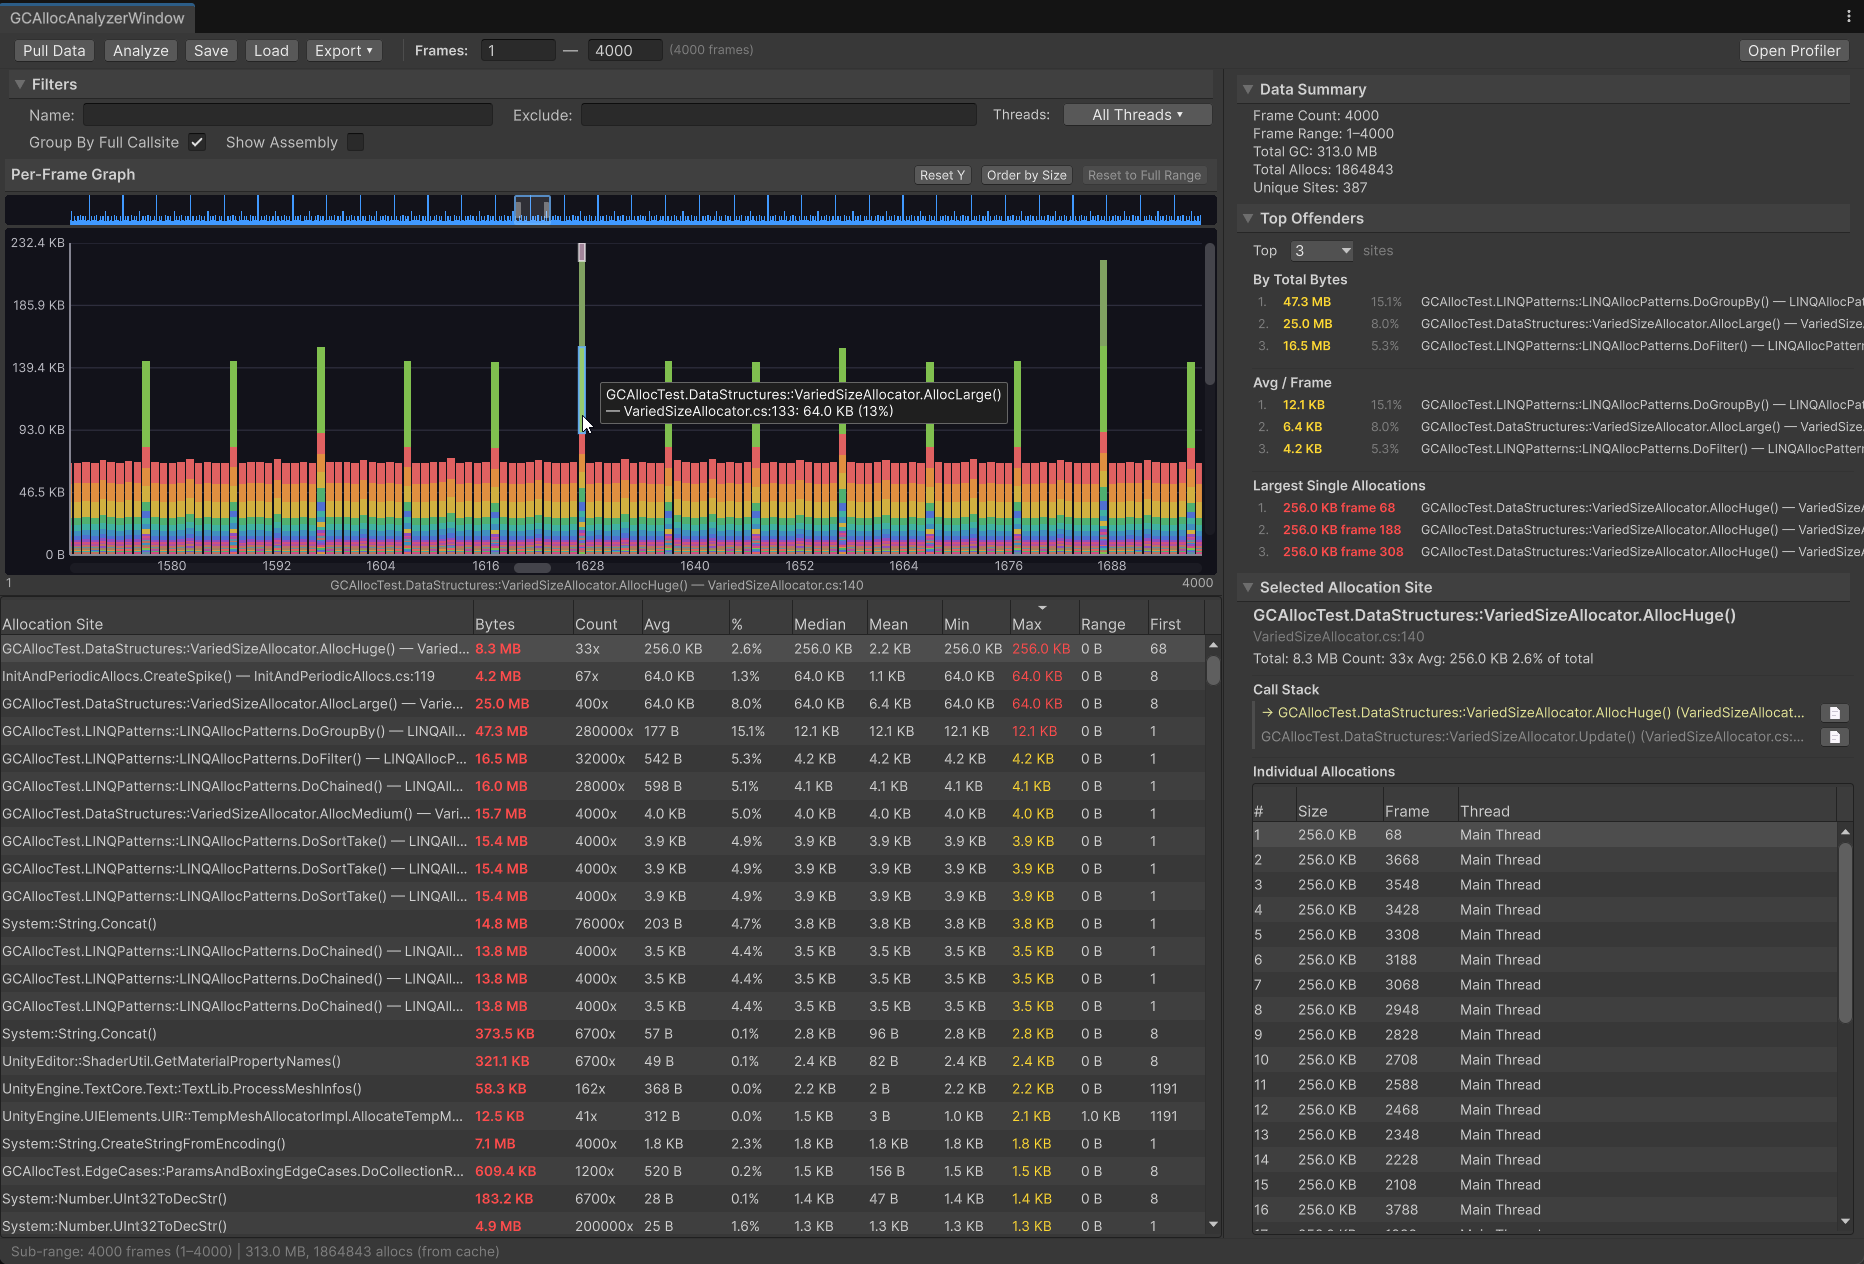1864x1264 pixels.
Task: Uncheck Group By Full Callsite
Action: coord(197,142)
